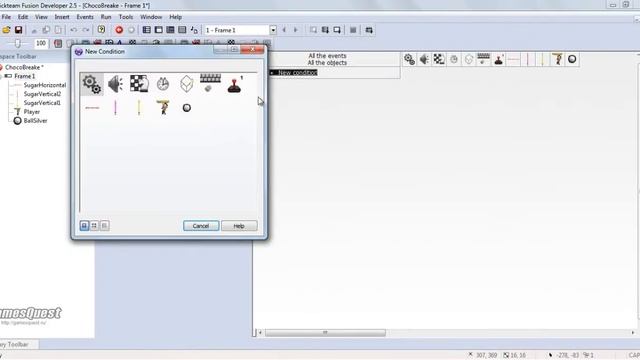This screenshot has height=360, width=640.
Task: Select Special conditions gears icon in dialog
Action: coord(92,84)
